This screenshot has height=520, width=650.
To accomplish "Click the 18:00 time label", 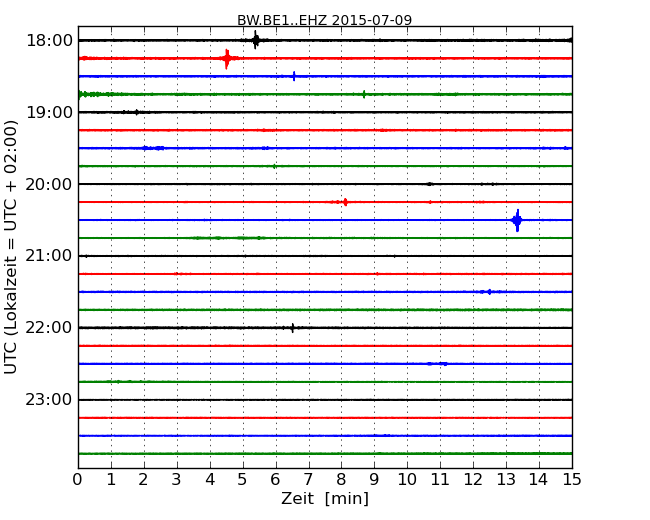I will click(x=49, y=41).
